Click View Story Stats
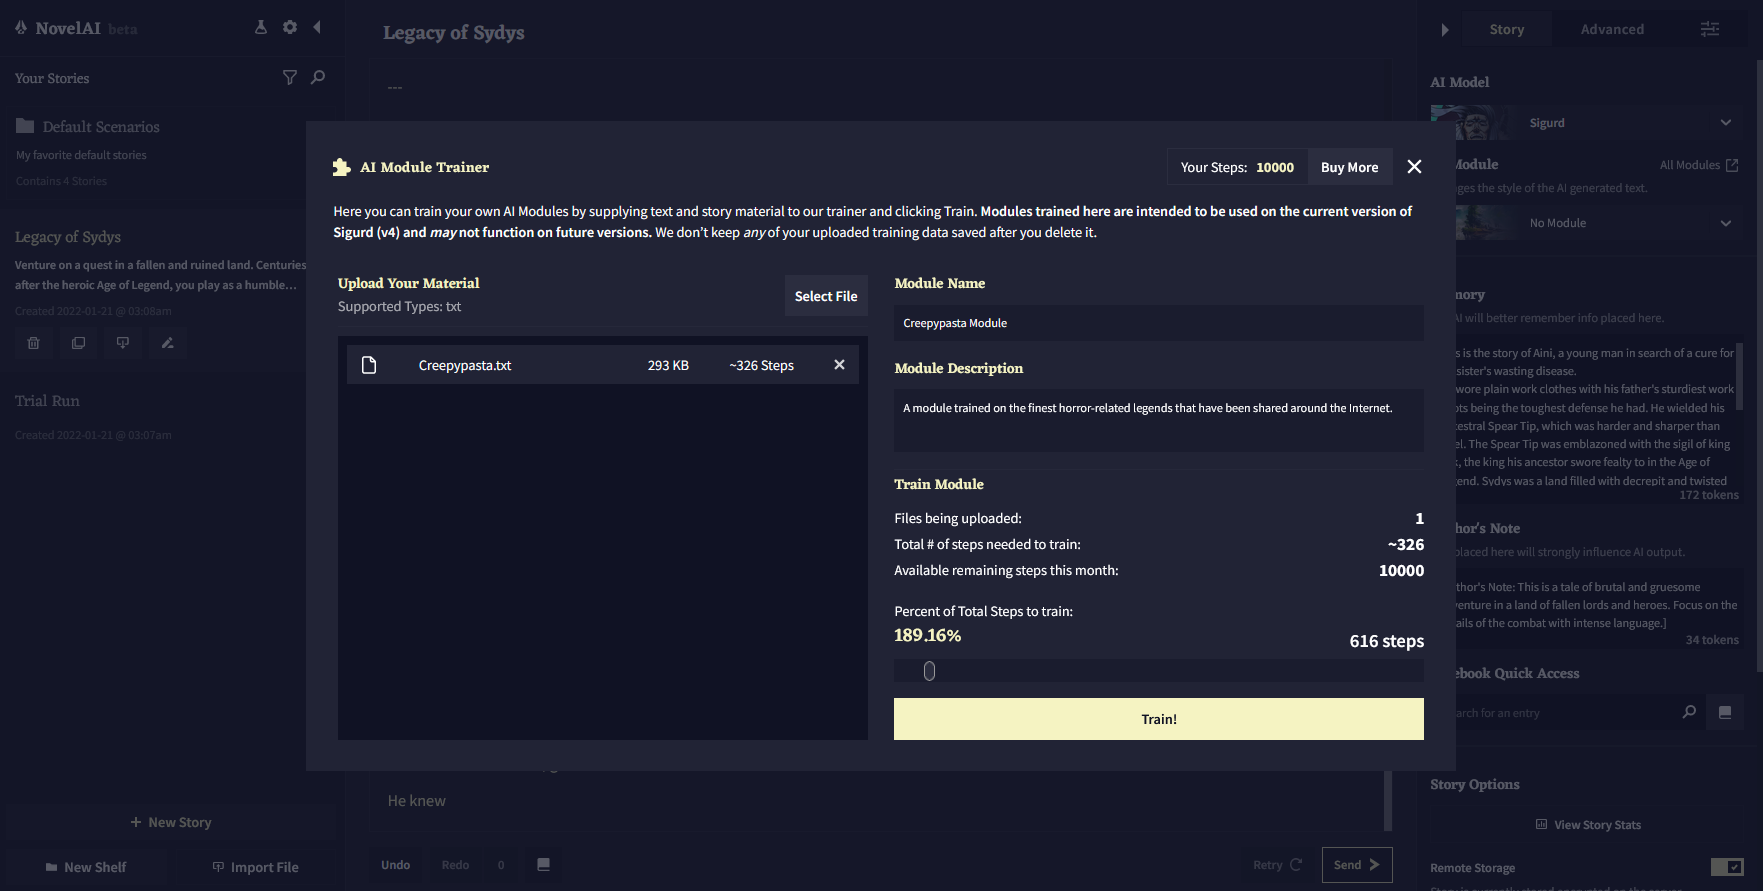This screenshot has width=1763, height=891. click(x=1588, y=825)
